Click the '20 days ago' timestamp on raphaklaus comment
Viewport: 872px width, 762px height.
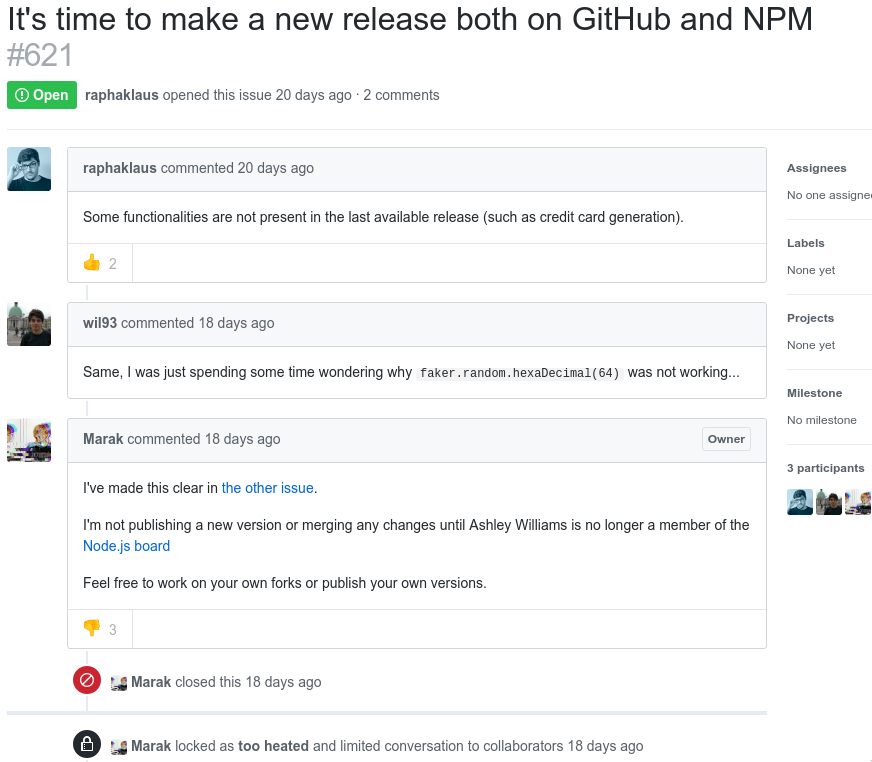point(276,168)
